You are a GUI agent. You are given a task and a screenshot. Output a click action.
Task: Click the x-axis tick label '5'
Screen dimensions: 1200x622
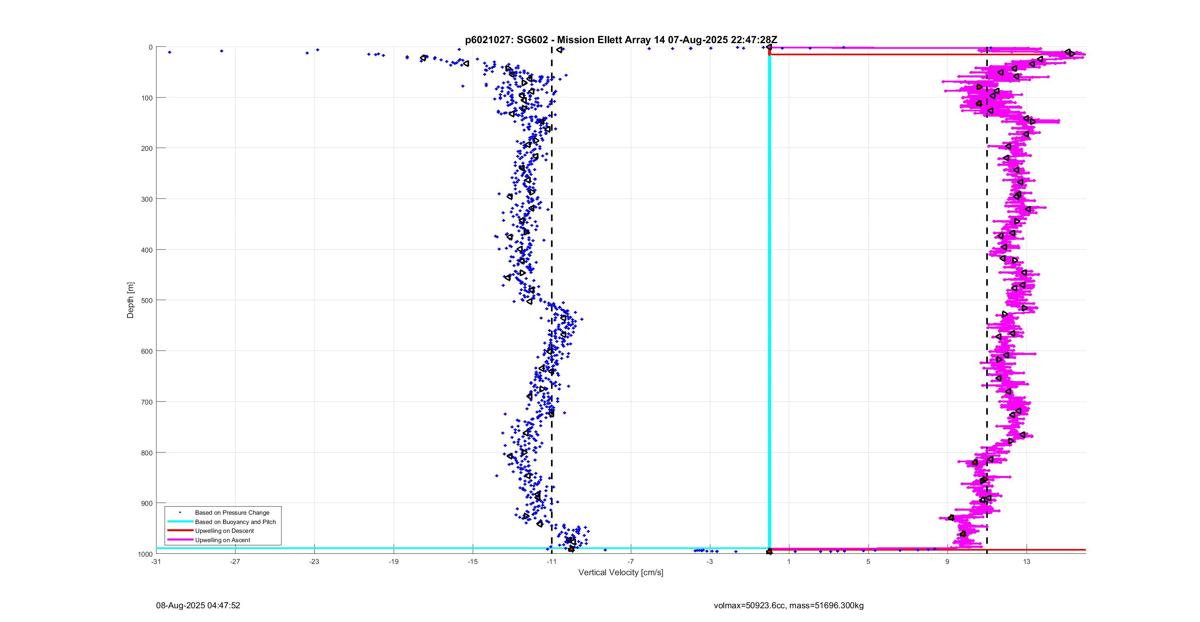click(x=868, y=562)
